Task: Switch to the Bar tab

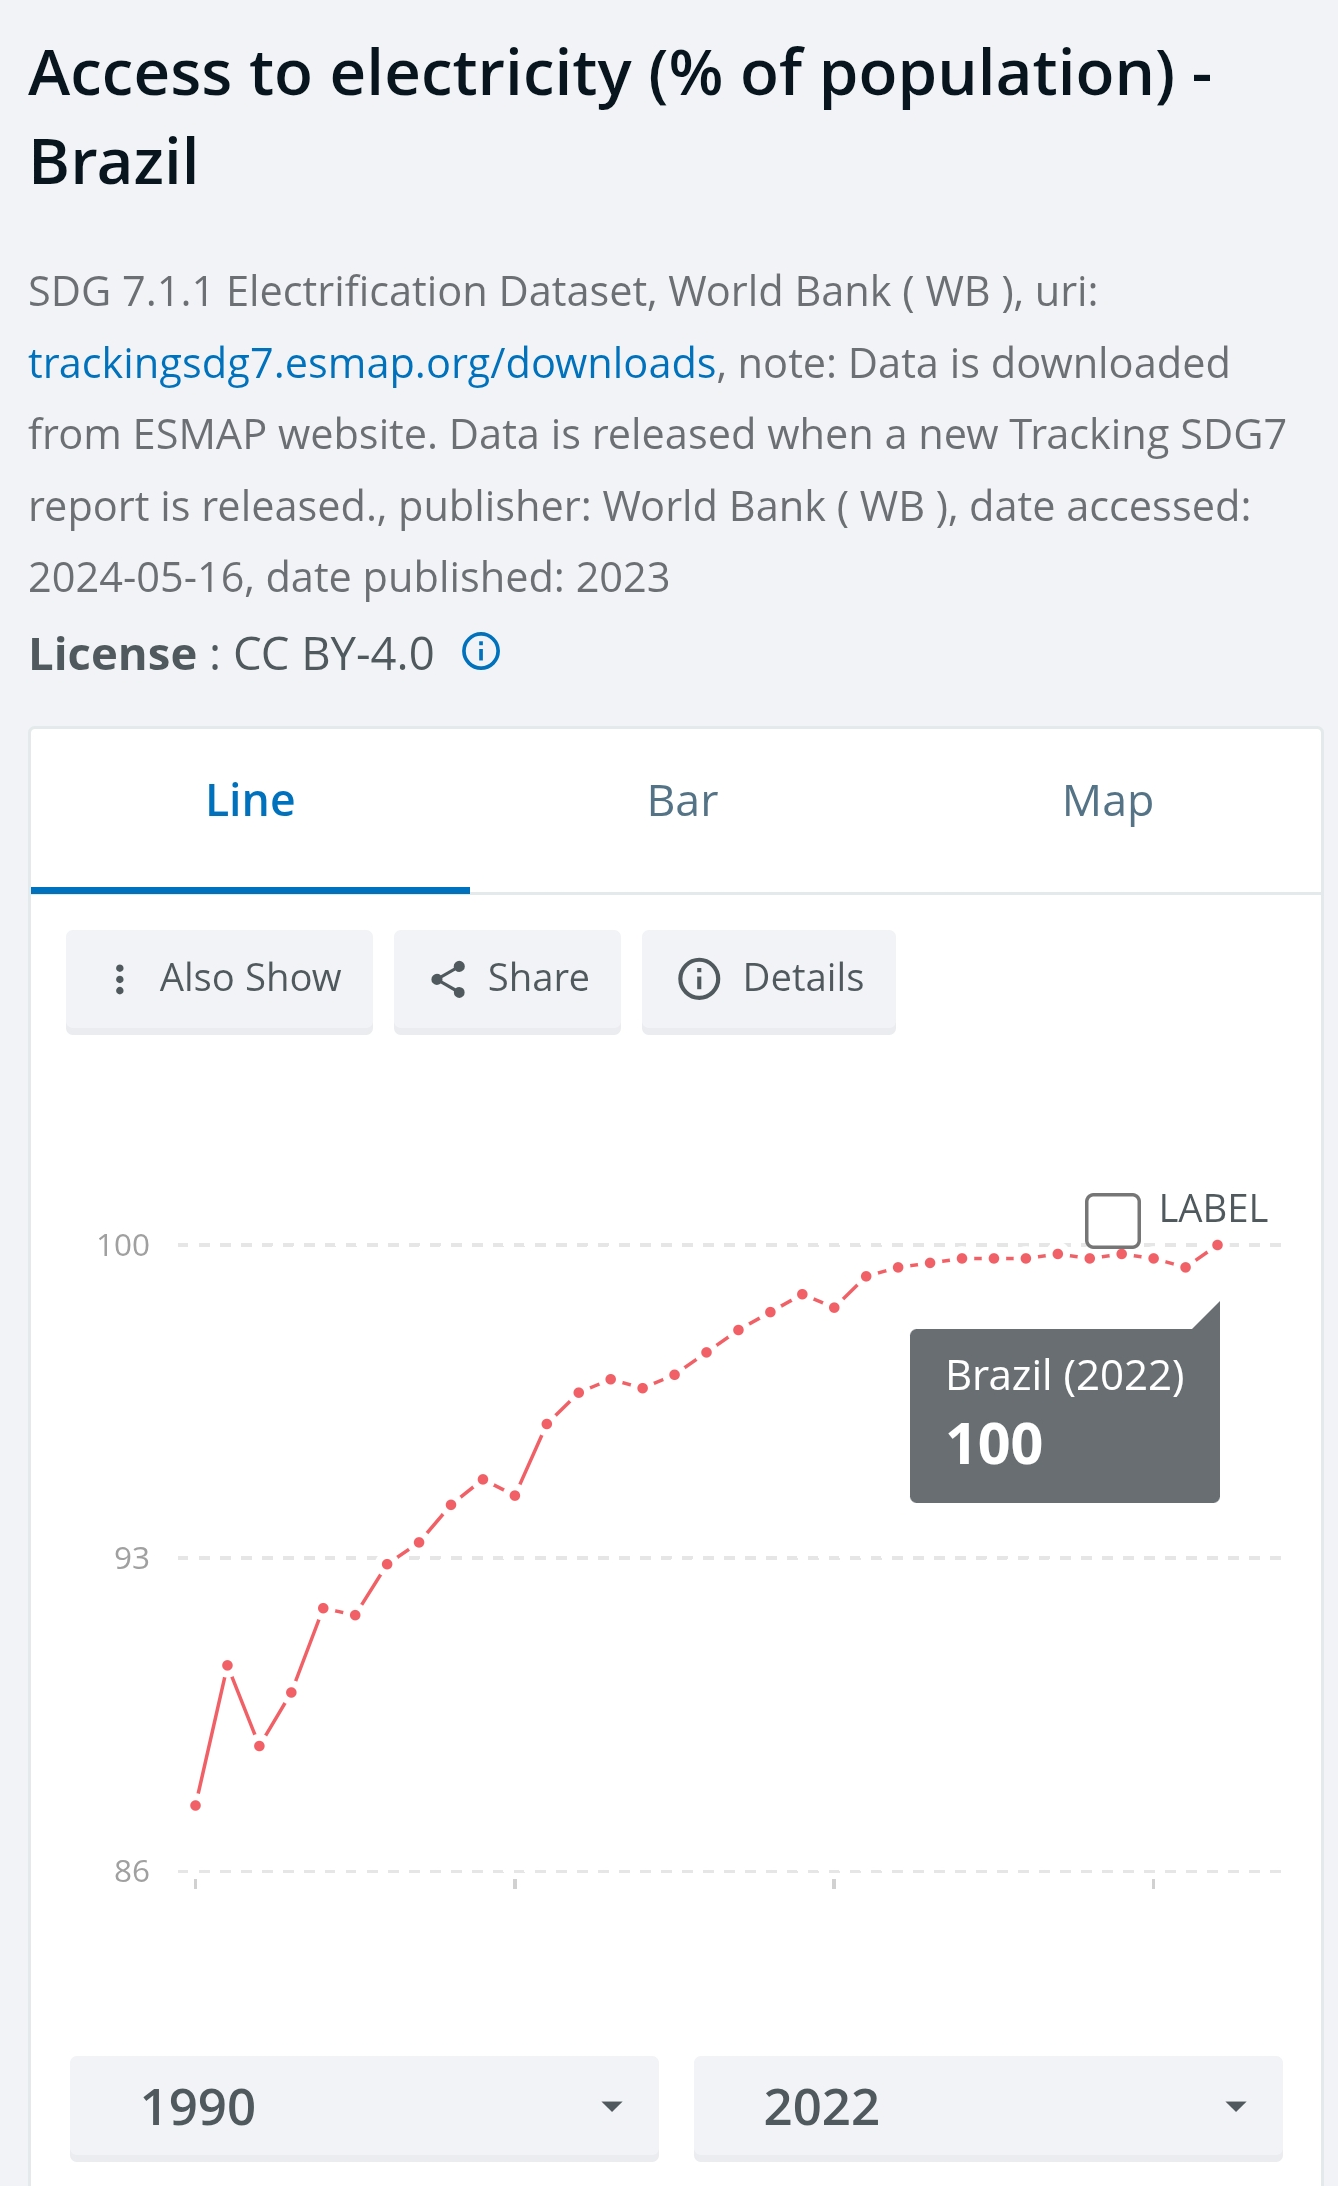Action: pos(683,802)
